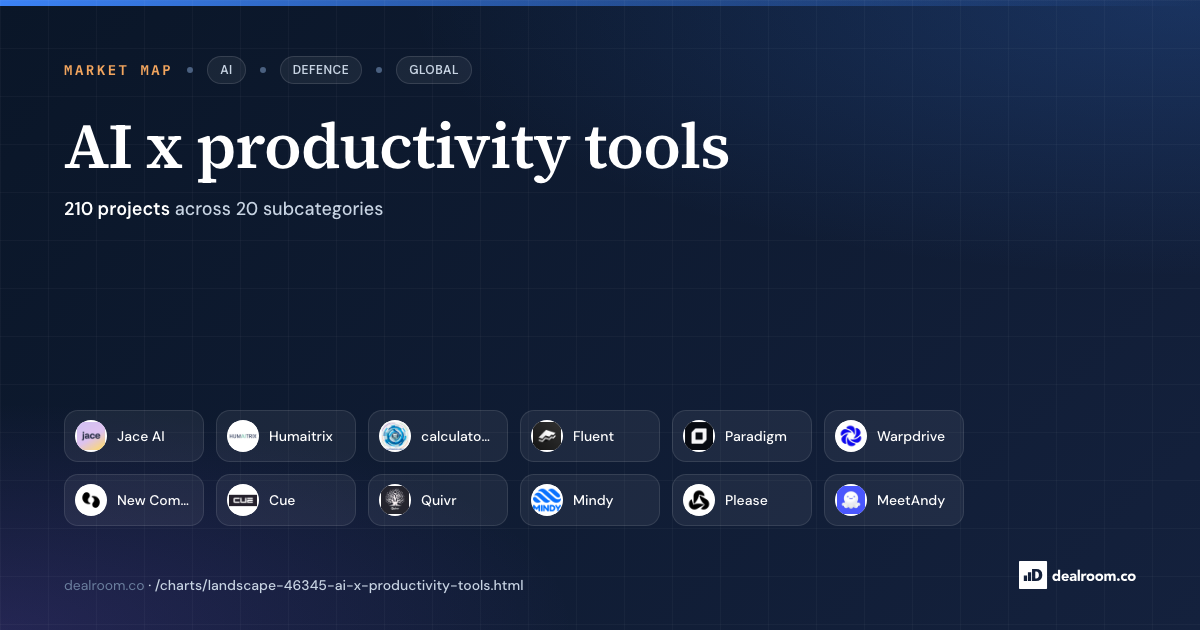Click the Quivr tree logo icon

[x=395, y=500]
